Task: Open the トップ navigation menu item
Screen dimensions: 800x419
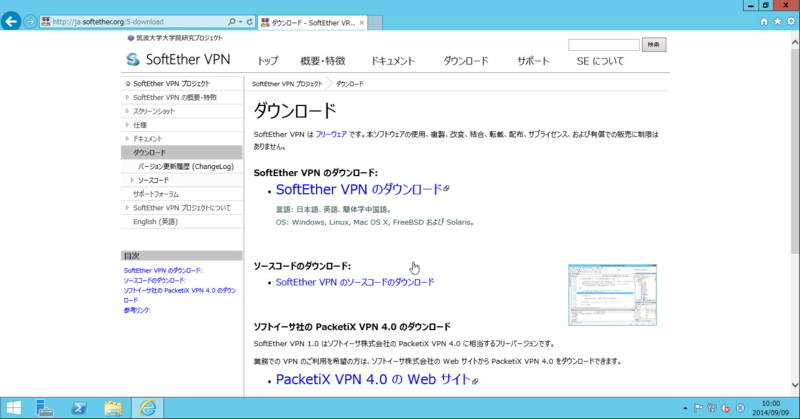Action: click(268, 61)
